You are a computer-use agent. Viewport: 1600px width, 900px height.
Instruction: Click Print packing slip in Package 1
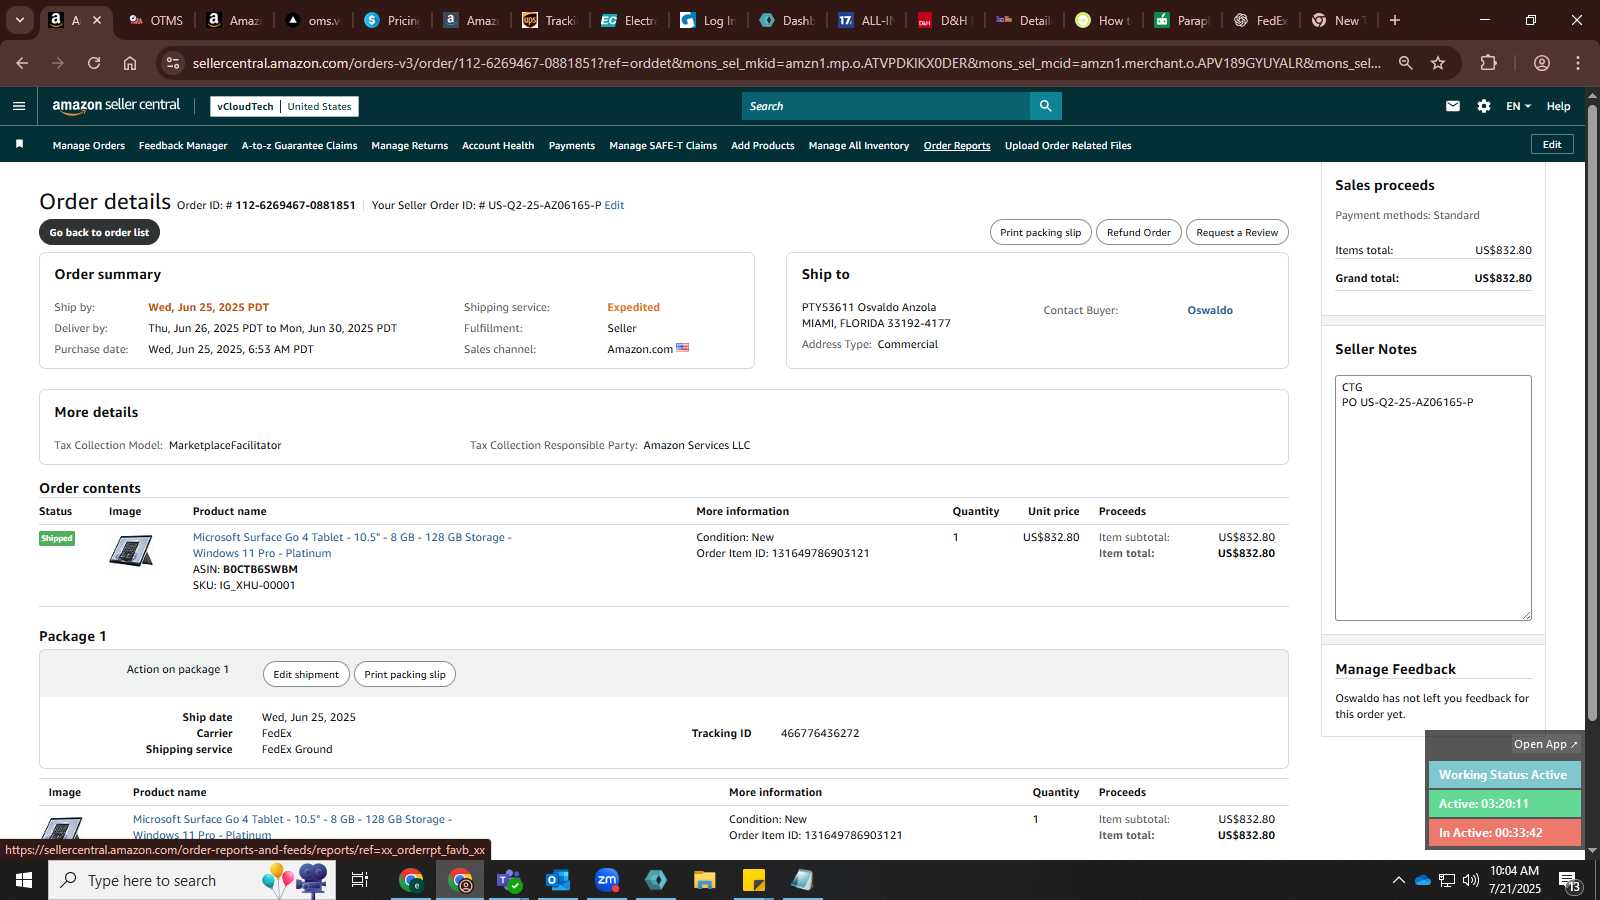click(405, 674)
